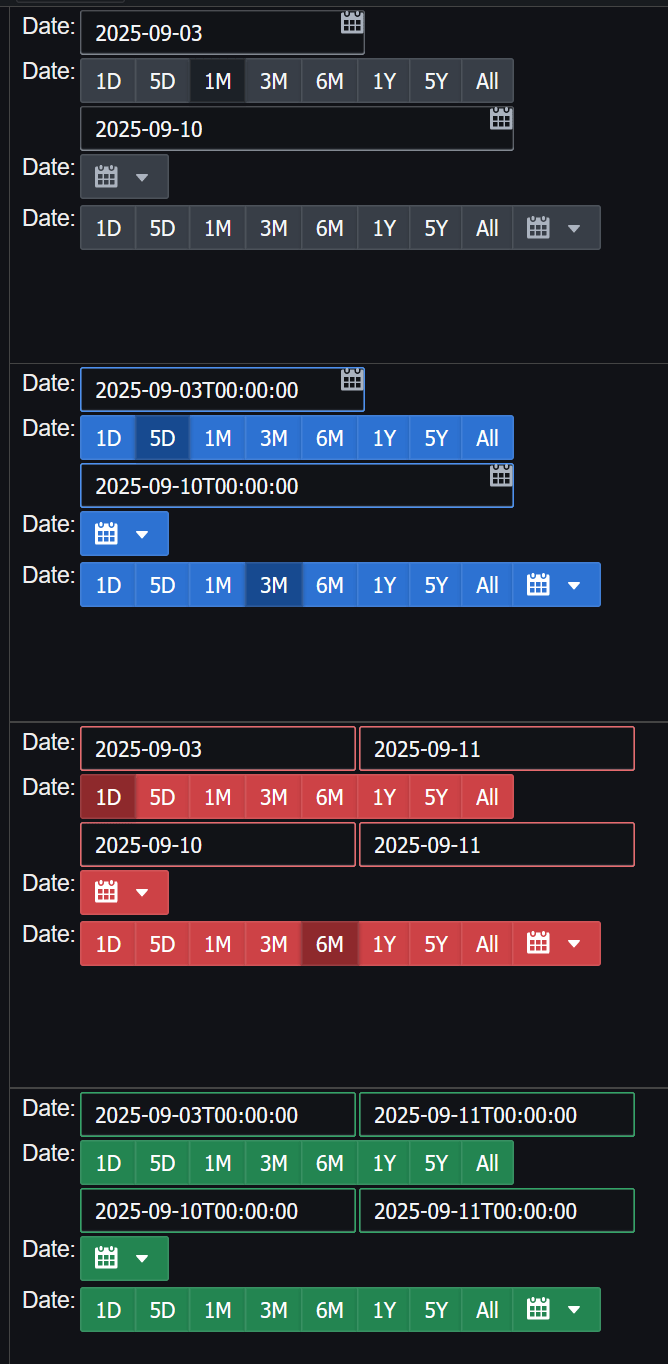Toggle the 1M range in gray group
The height and width of the screenshot is (1364, 668).
[218, 81]
